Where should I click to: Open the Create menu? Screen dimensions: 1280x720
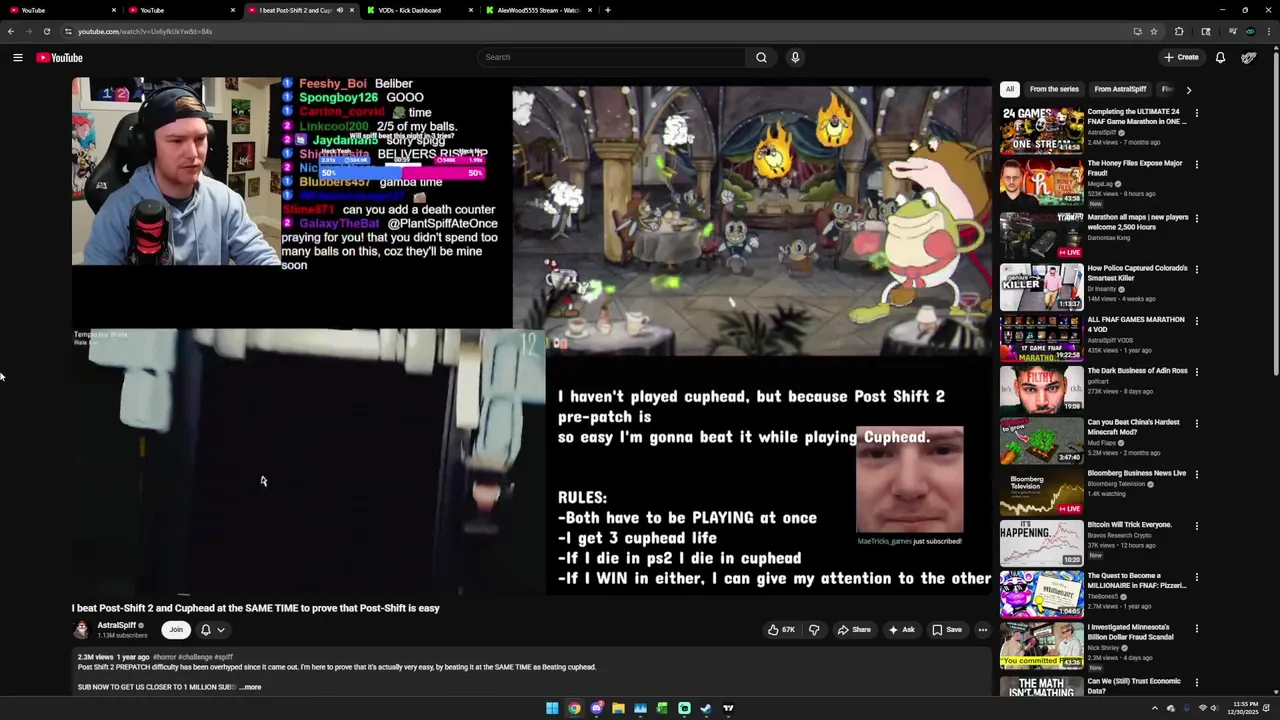point(1181,57)
